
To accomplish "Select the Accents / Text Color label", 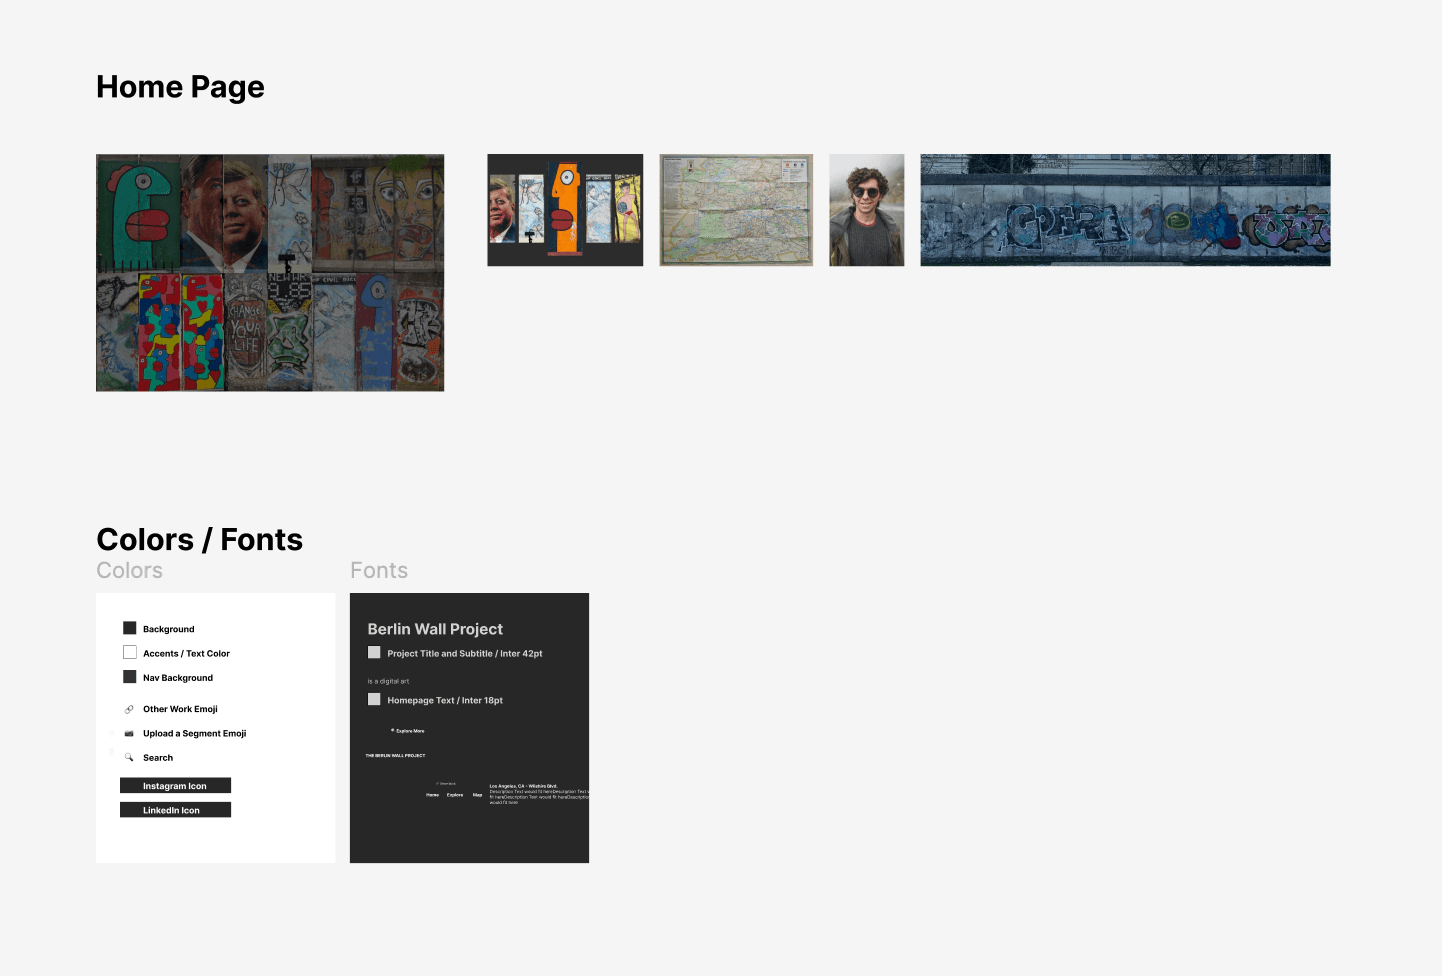I will (186, 653).
